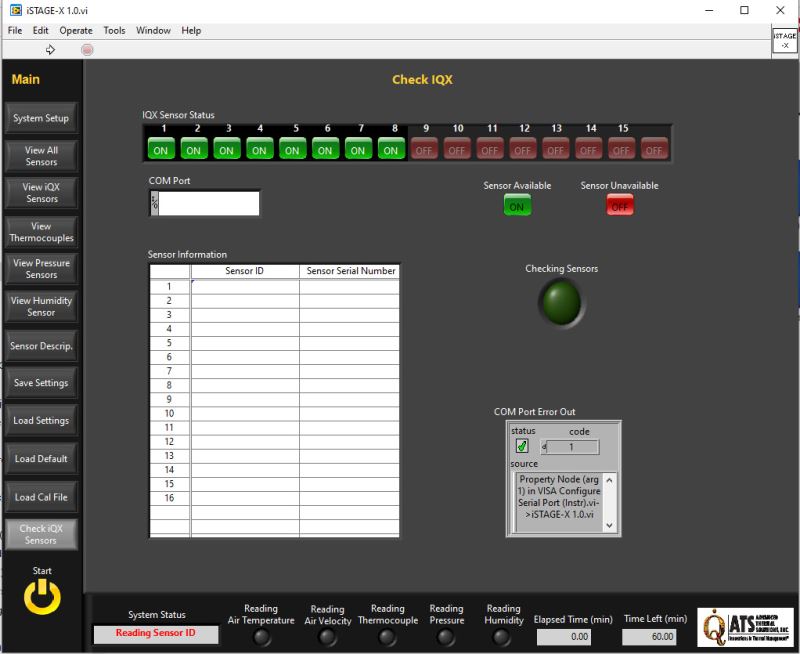Click the View Pressure Sensors button

[x=41, y=269]
